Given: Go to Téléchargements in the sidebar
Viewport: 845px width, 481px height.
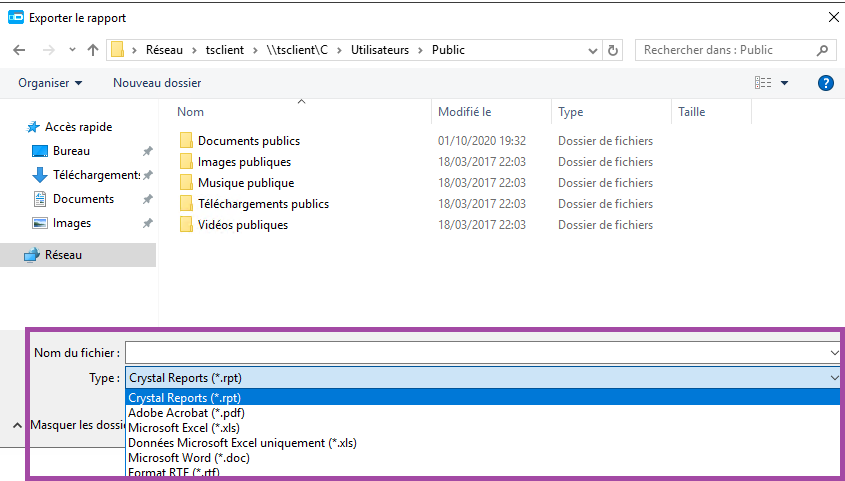Looking at the screenshot, I should pyautogui.click(x=96, y=175).
